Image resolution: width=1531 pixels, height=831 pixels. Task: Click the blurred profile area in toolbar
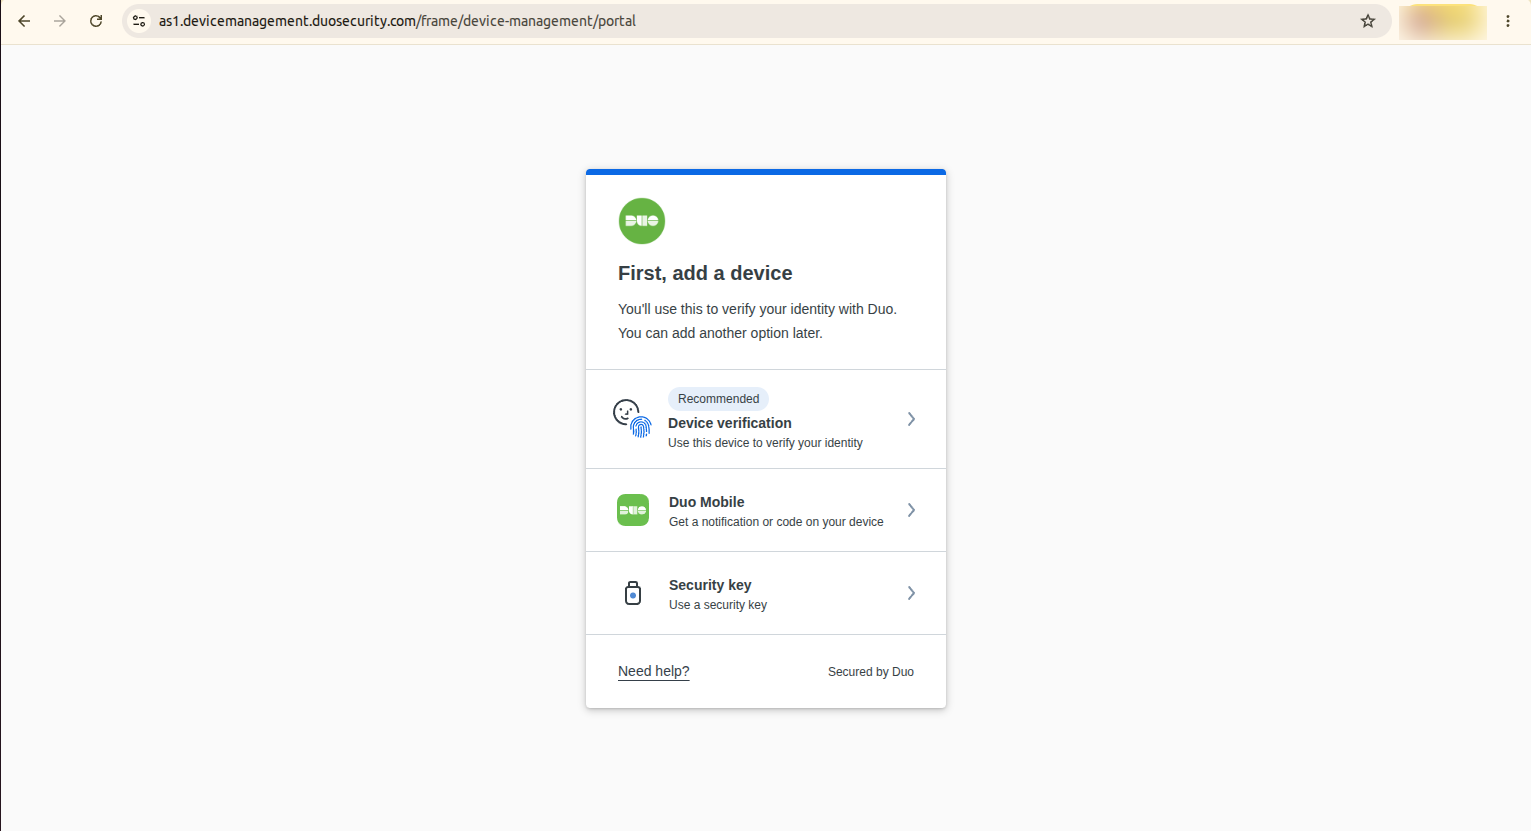coord(1442,21)
